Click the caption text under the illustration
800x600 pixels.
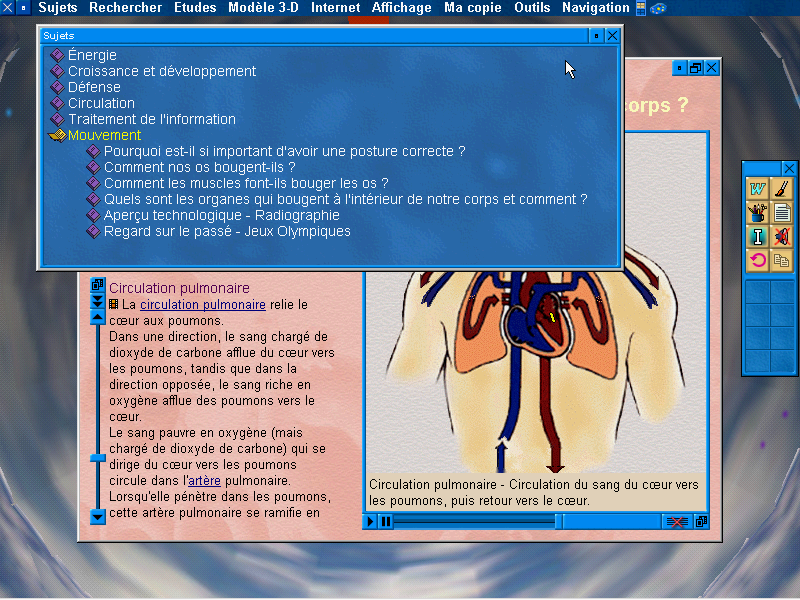(534, 492)
